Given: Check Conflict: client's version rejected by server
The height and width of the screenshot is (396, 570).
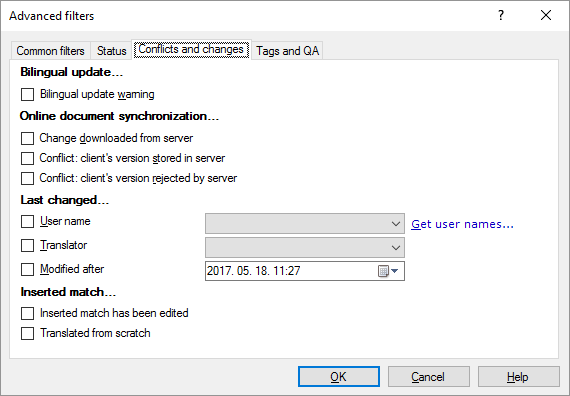Looking at the screenshot, I should pos(28,179).
